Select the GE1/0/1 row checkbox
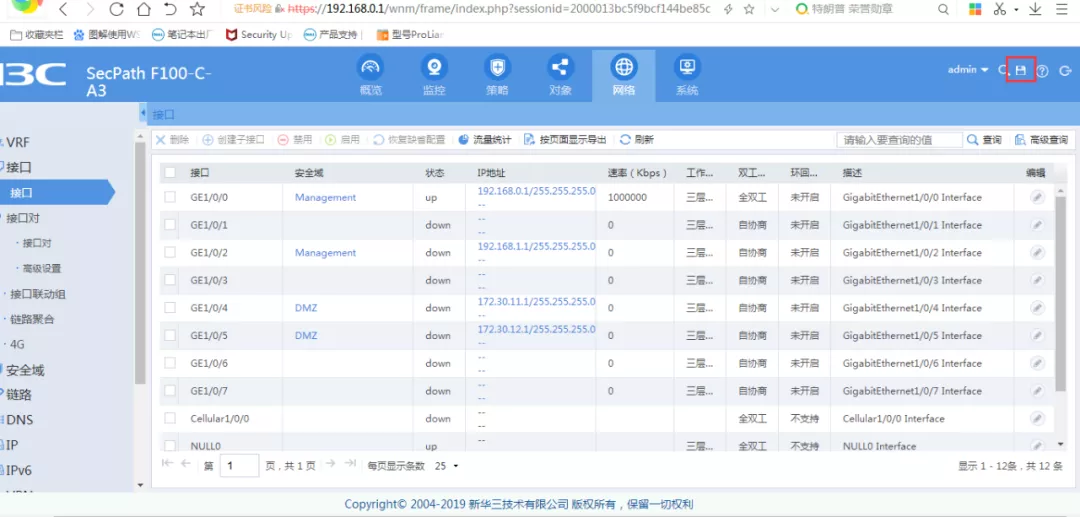 (x=170, y=225)
